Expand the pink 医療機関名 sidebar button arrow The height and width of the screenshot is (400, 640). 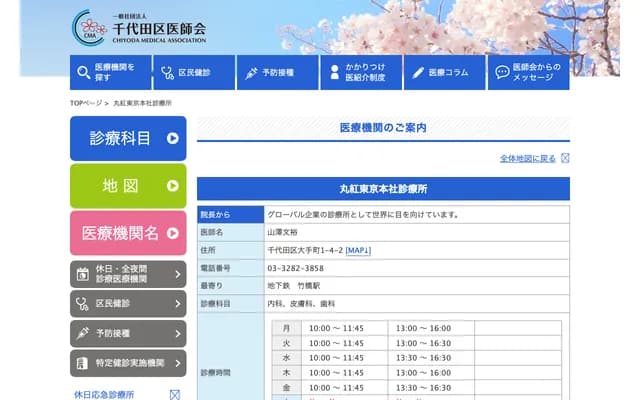tap(173, 233)
